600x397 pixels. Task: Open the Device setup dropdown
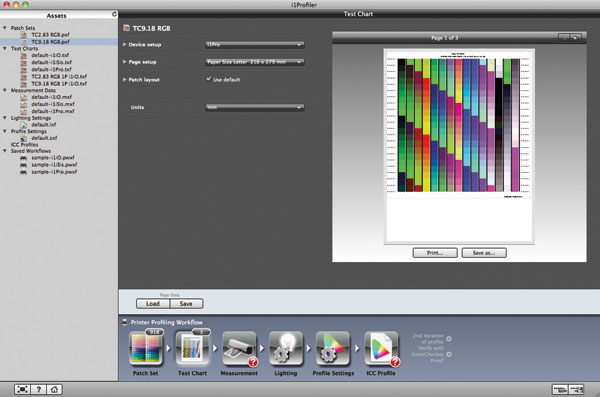(x=255, y=44)
